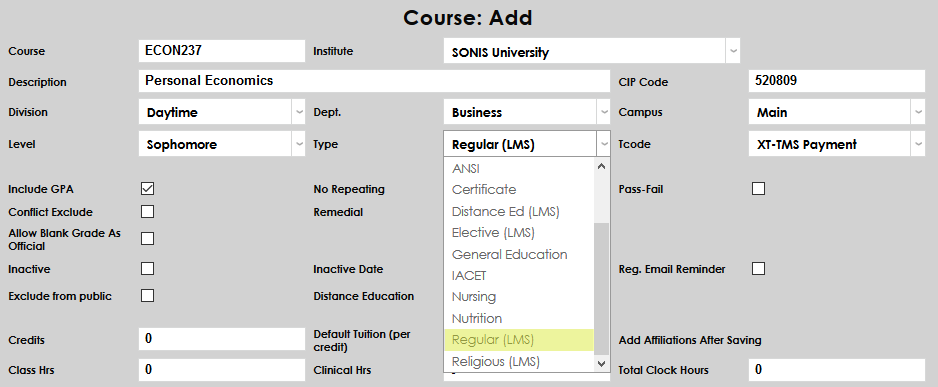938x387 pixels.
Task: Enable the Conflict Exclude checkbox
Action: coord(147,211)
